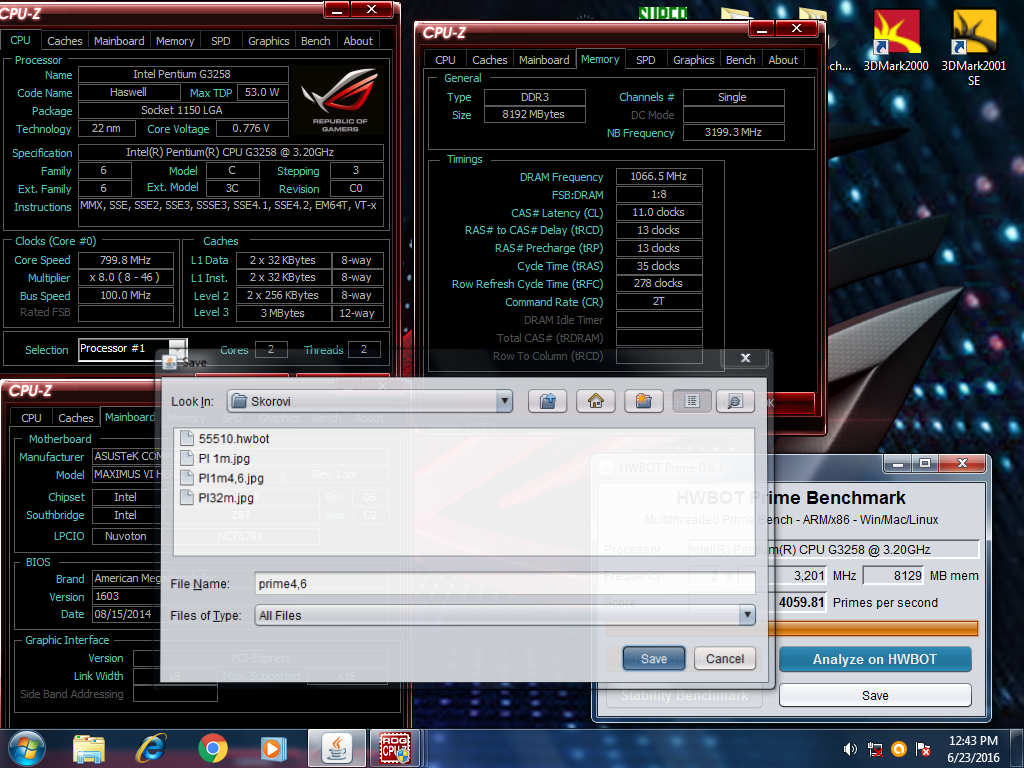Open Mainboard tab in top-left CPU-Z
Viewport: 1024px width, 768px height.
click(119, 40)
